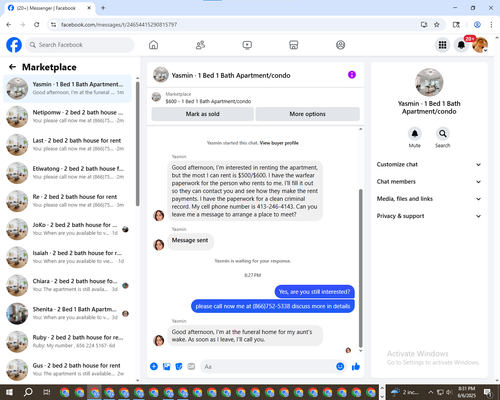Click the chat messages scrollbar

click(x=360, y=268)
